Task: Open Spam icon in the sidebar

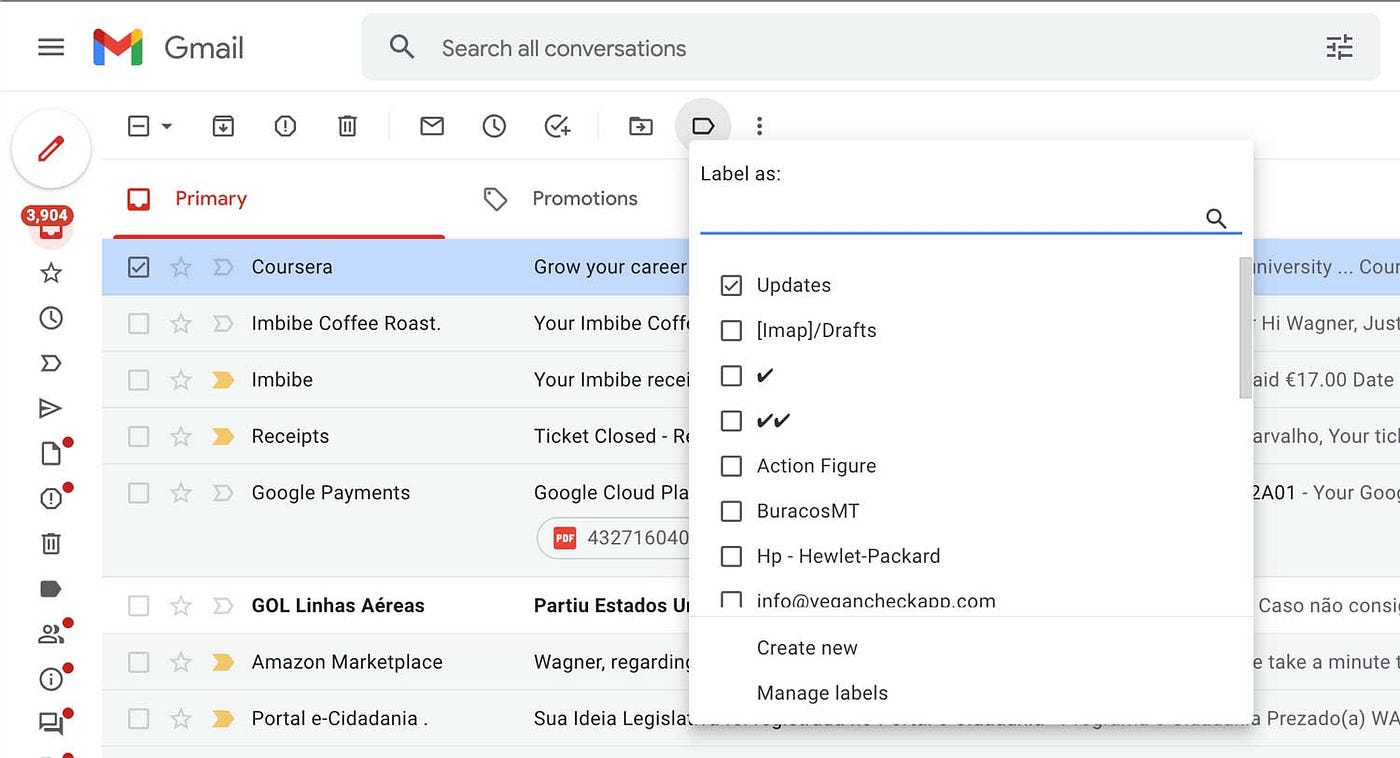Action: (x=51, y=498)
